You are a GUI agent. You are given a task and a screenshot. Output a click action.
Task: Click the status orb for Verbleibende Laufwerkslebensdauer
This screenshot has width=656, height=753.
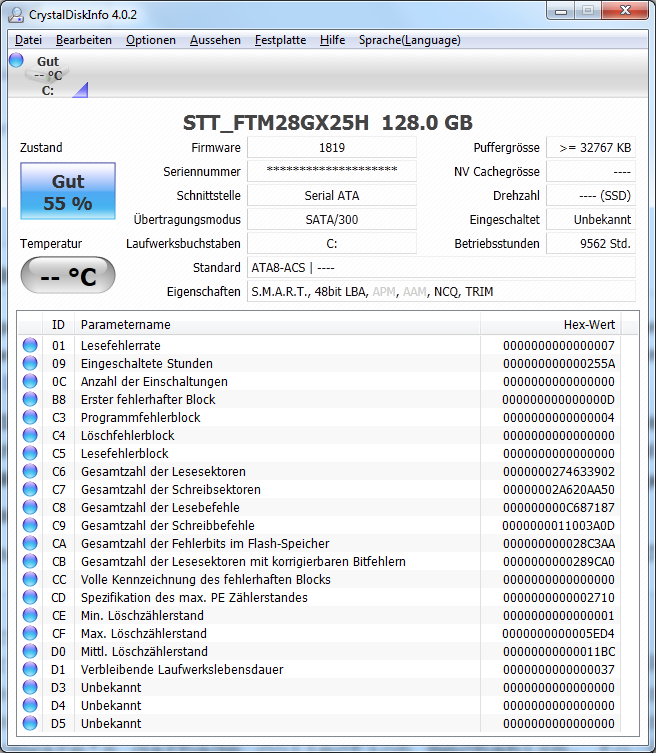[30, 669]
